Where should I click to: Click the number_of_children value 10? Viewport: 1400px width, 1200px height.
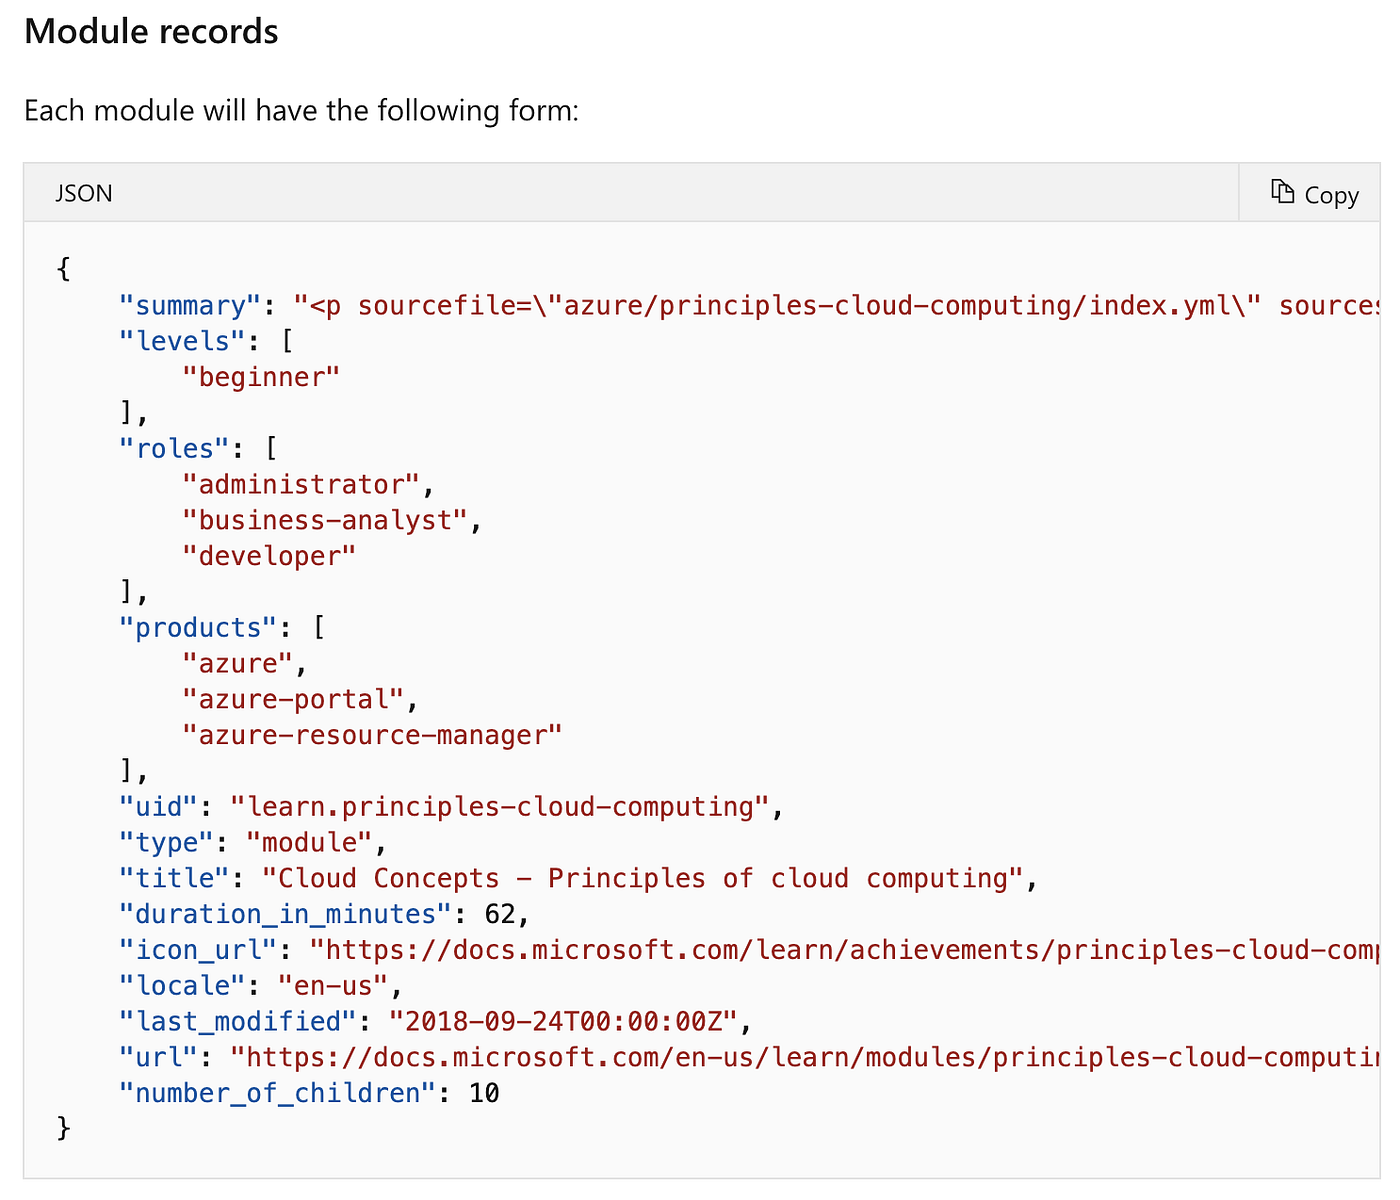(x=483, y=1093)
